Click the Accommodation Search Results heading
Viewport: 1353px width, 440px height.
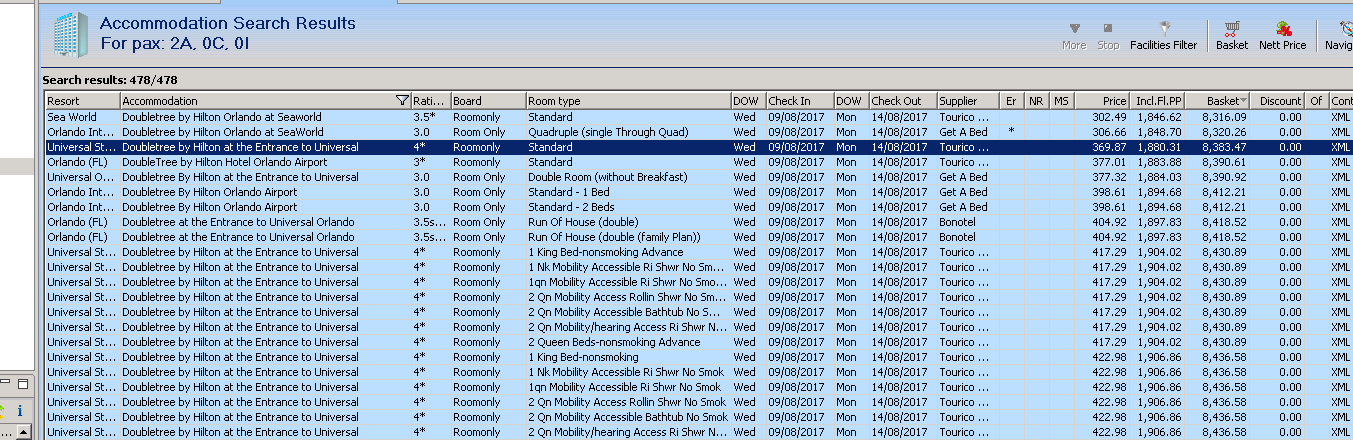228,24
